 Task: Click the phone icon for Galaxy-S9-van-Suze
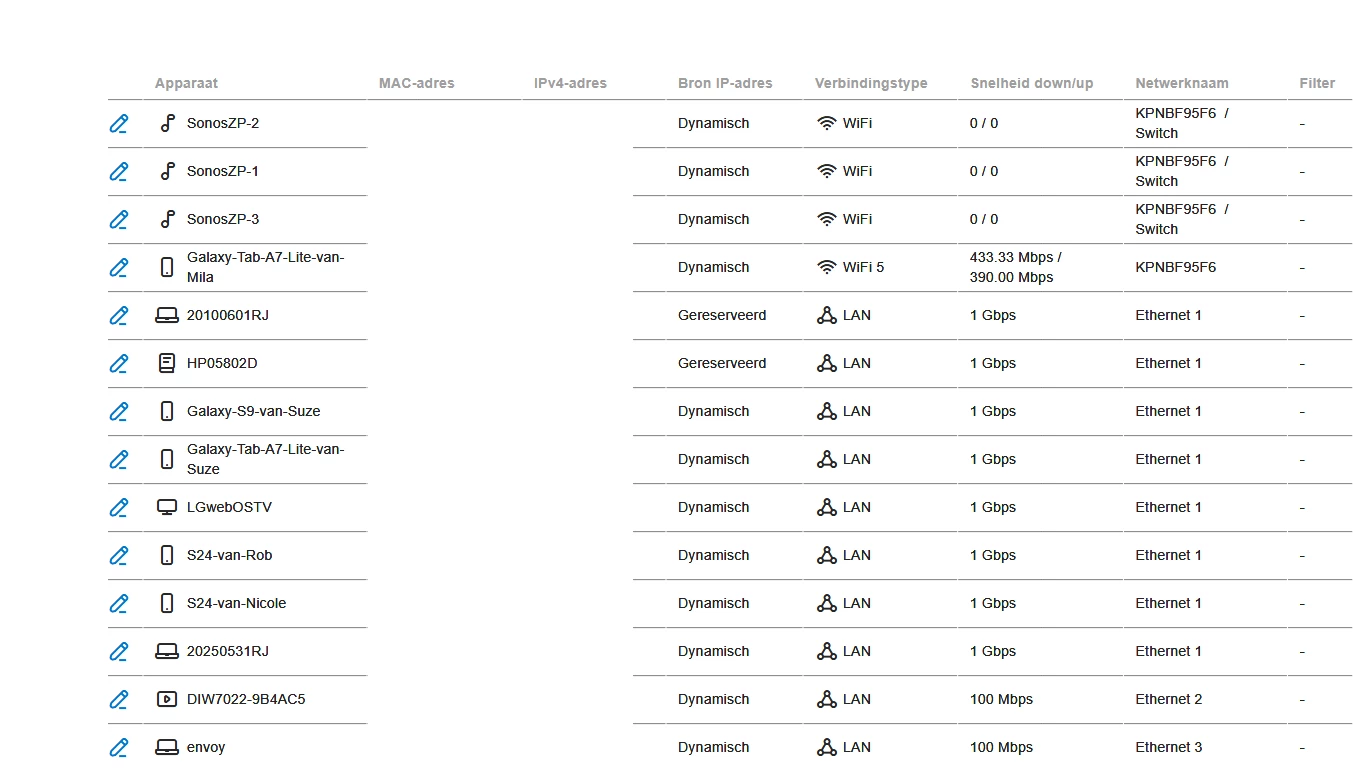pos(167,411)
